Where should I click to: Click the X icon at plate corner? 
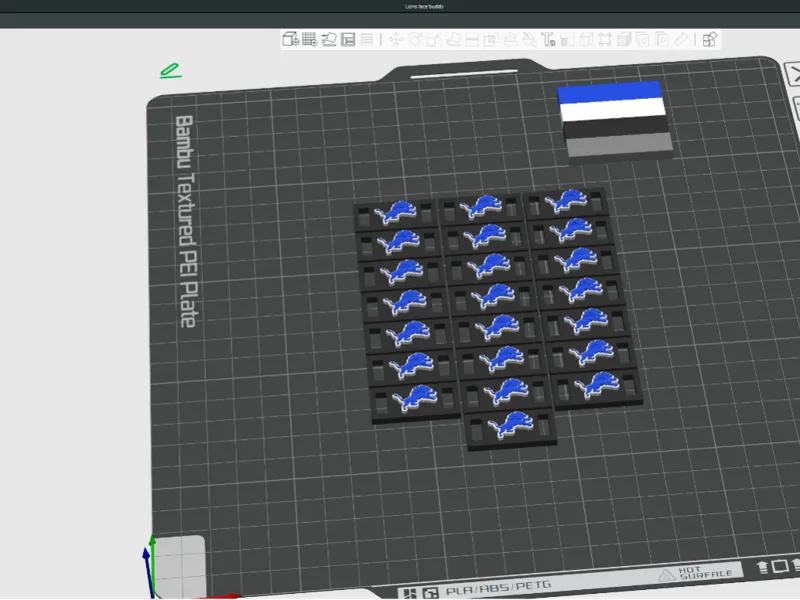(x=794, y=75)
